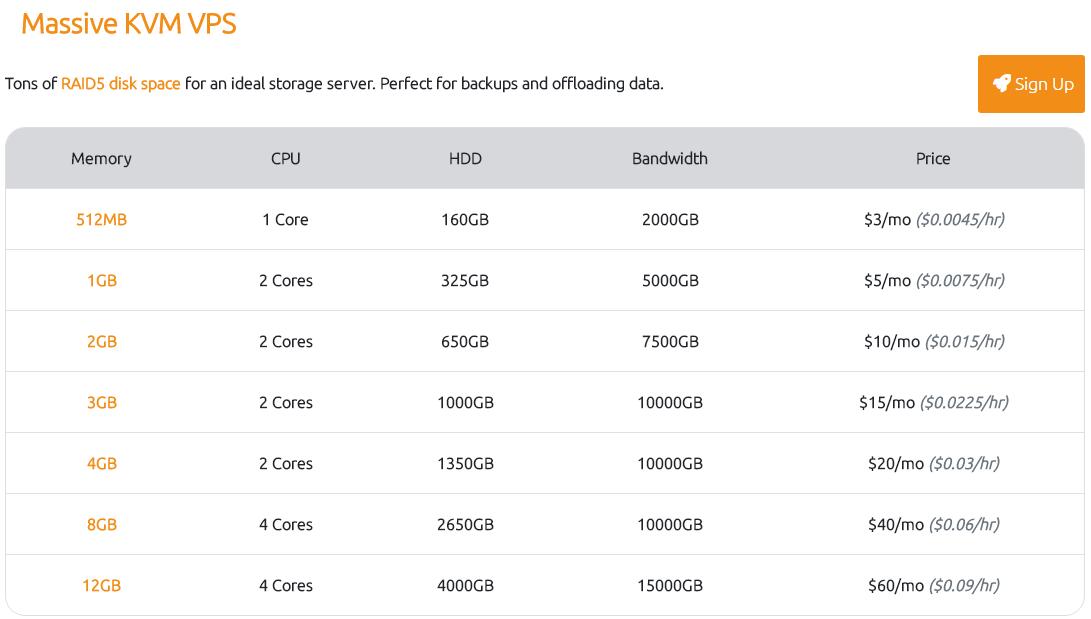Select the 1GB plan

tap(101, 281)
